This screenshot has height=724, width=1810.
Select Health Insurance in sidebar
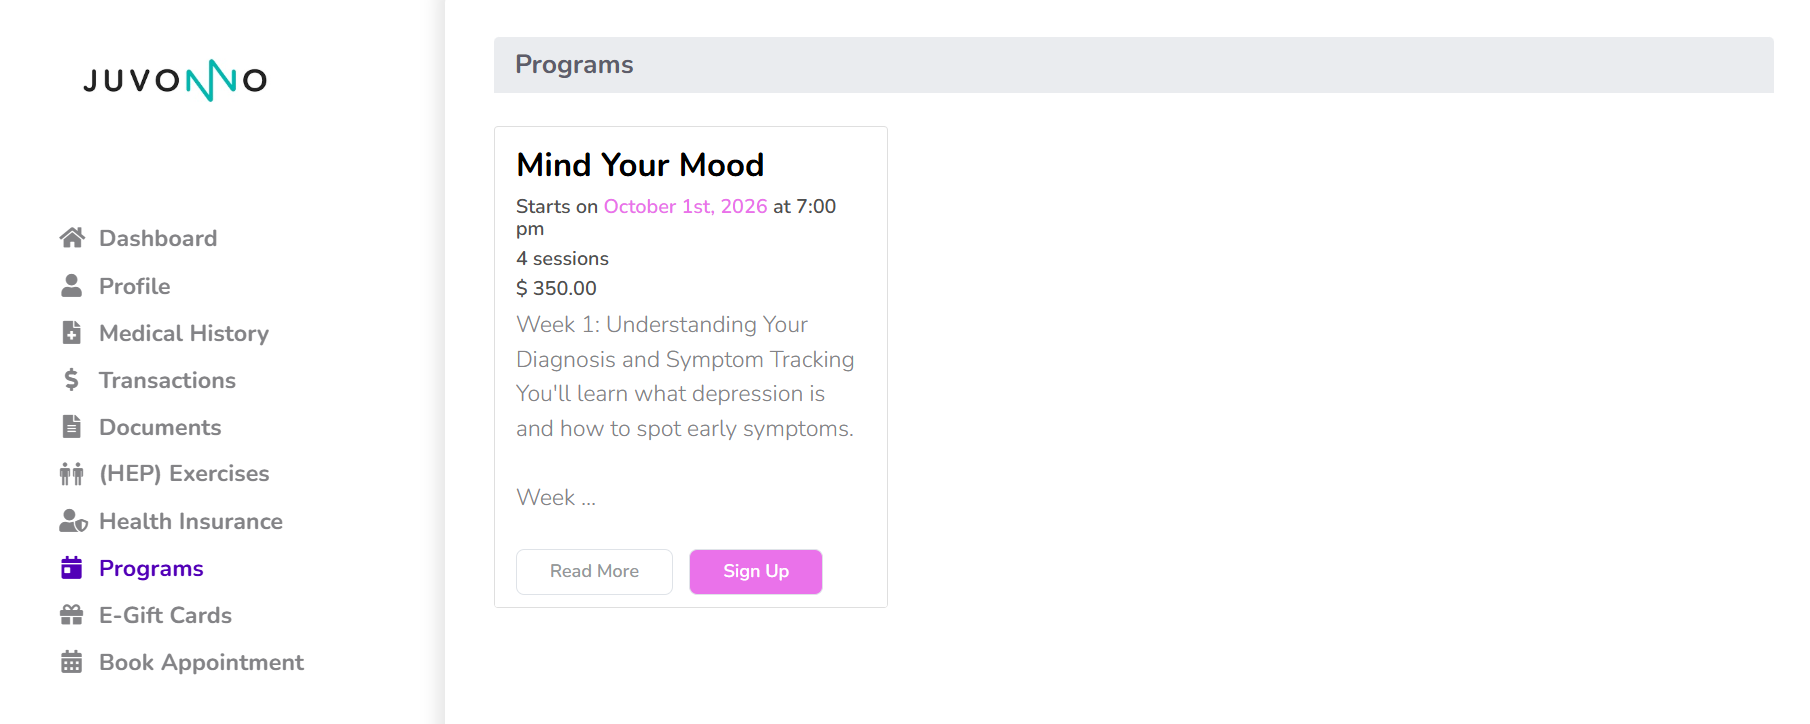click(x=191, y=521)
